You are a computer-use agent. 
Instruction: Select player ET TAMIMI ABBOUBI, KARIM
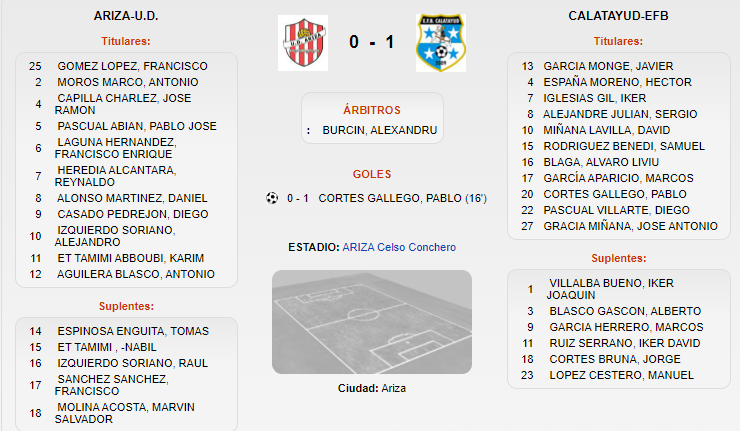(x=131, y=258)
